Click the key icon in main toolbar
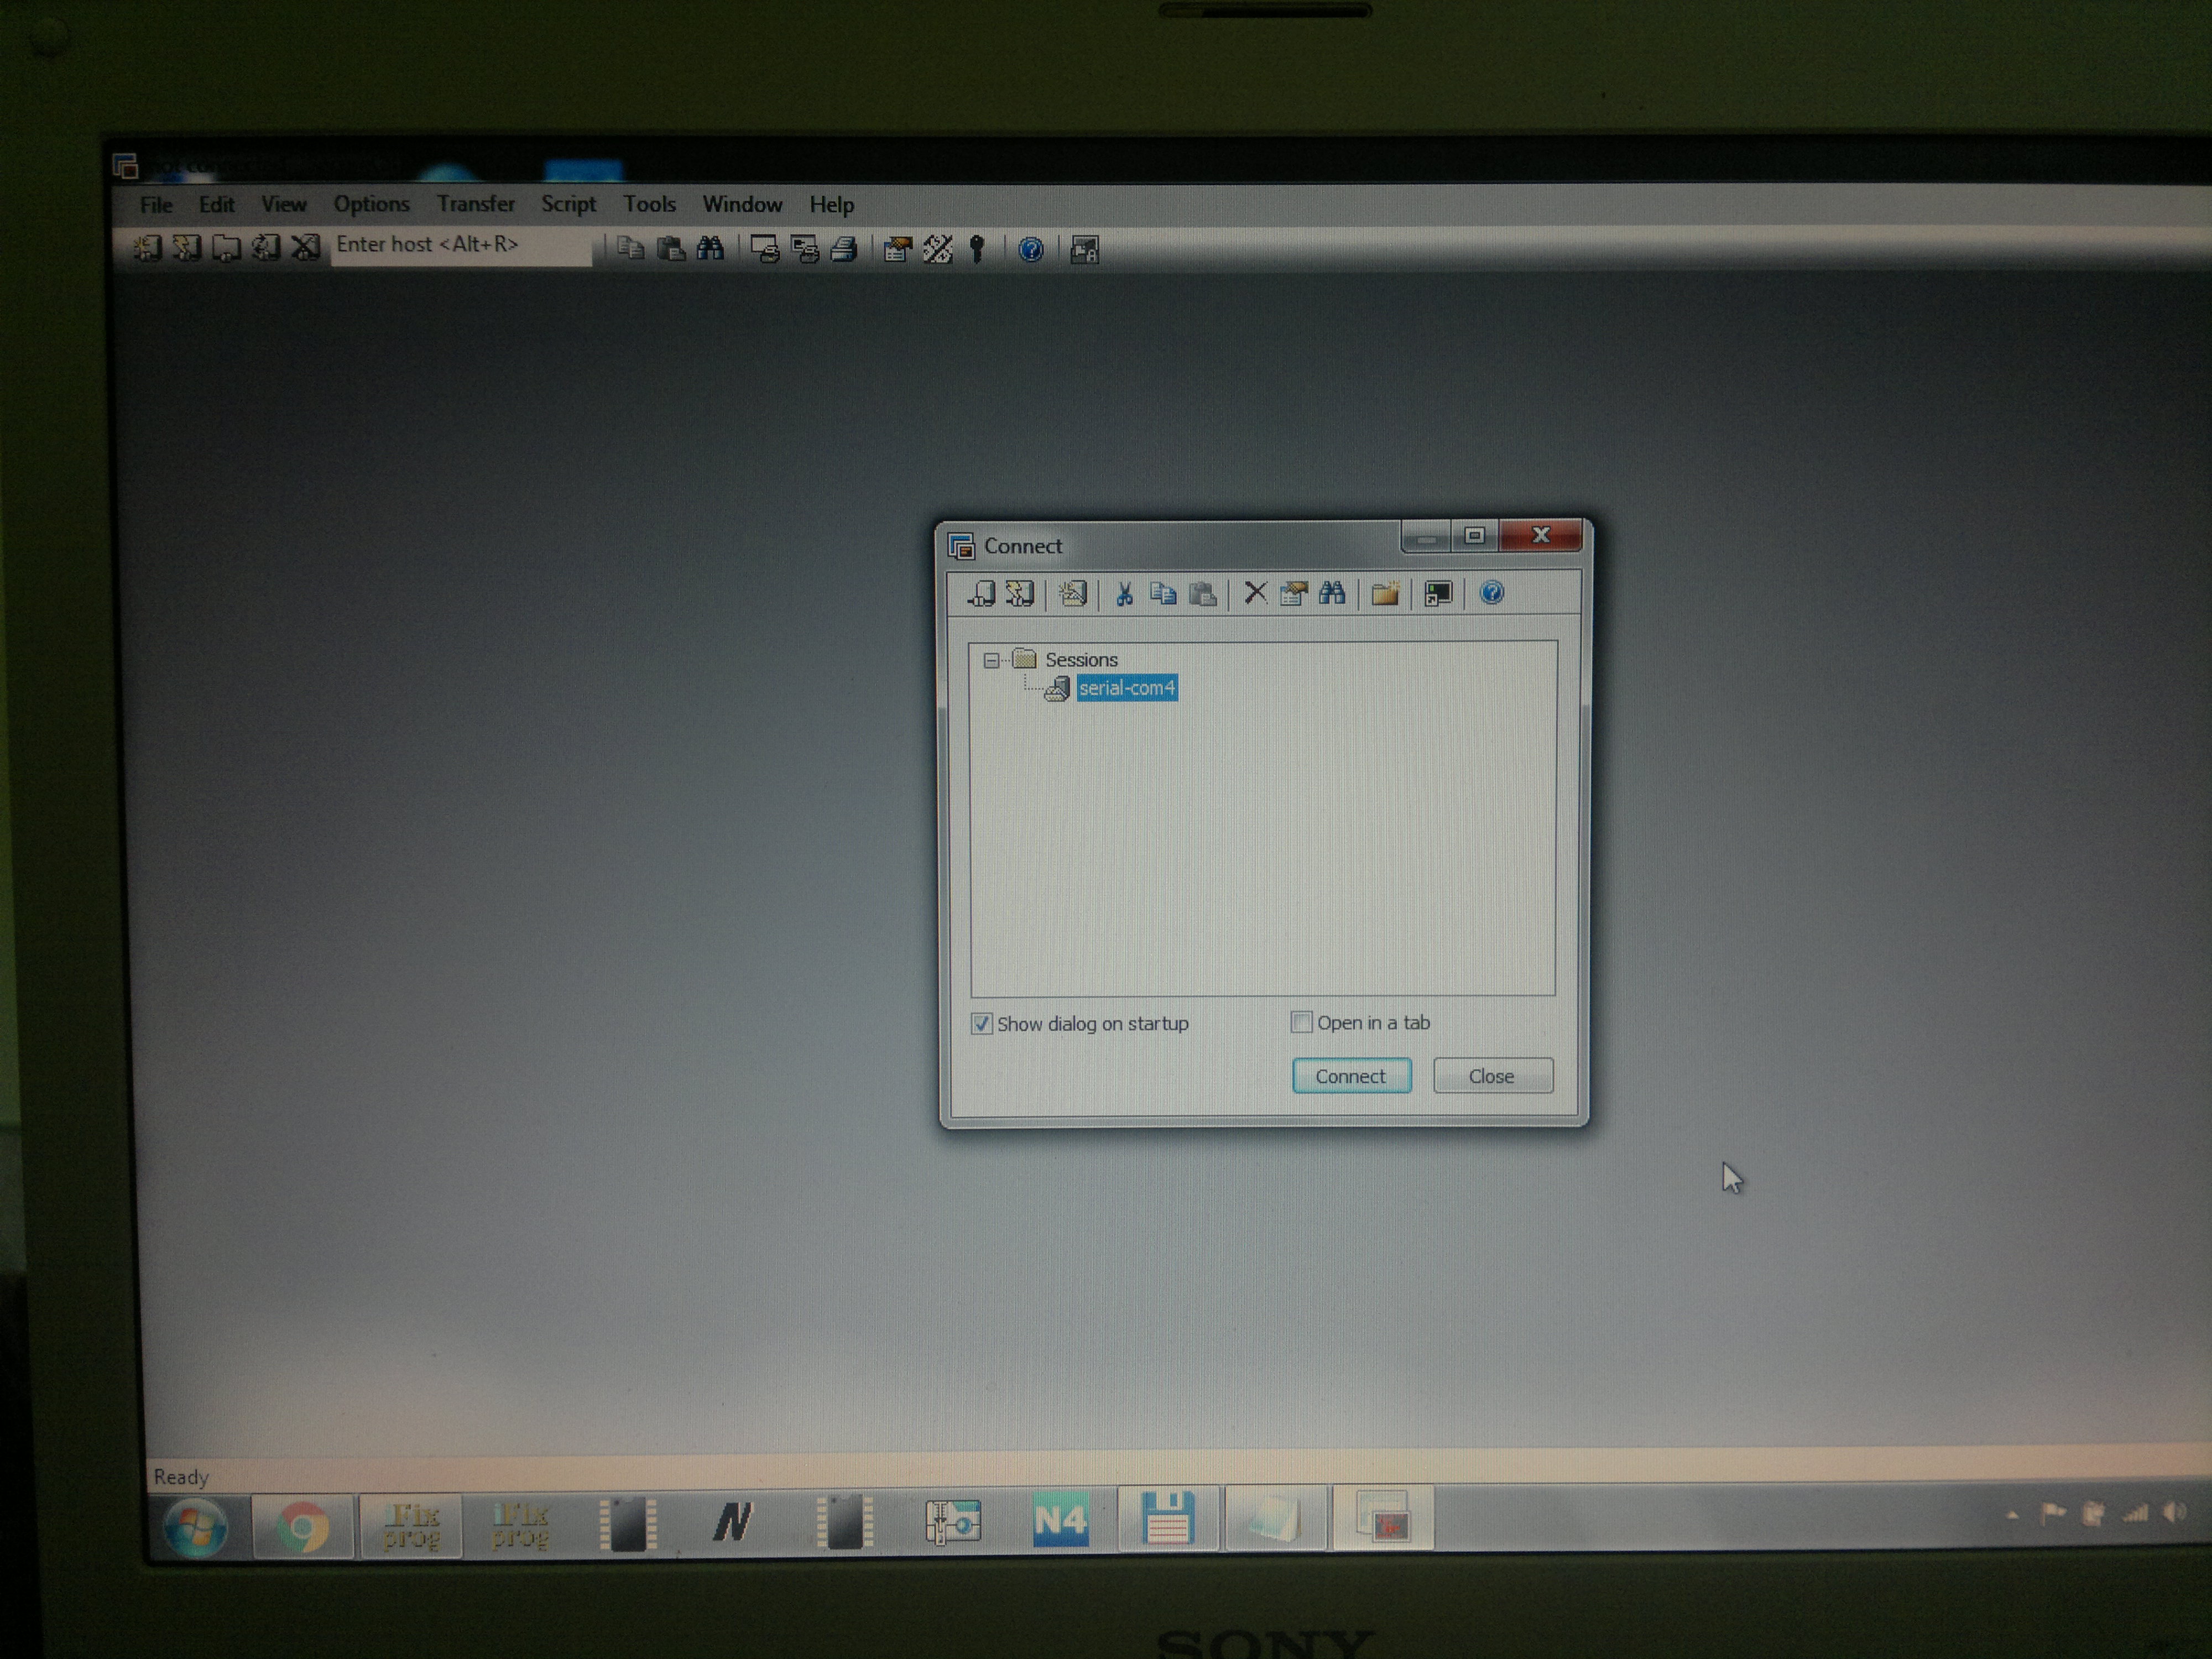The width and height of the screenshot is (2212, 1659). coord(977,249)
